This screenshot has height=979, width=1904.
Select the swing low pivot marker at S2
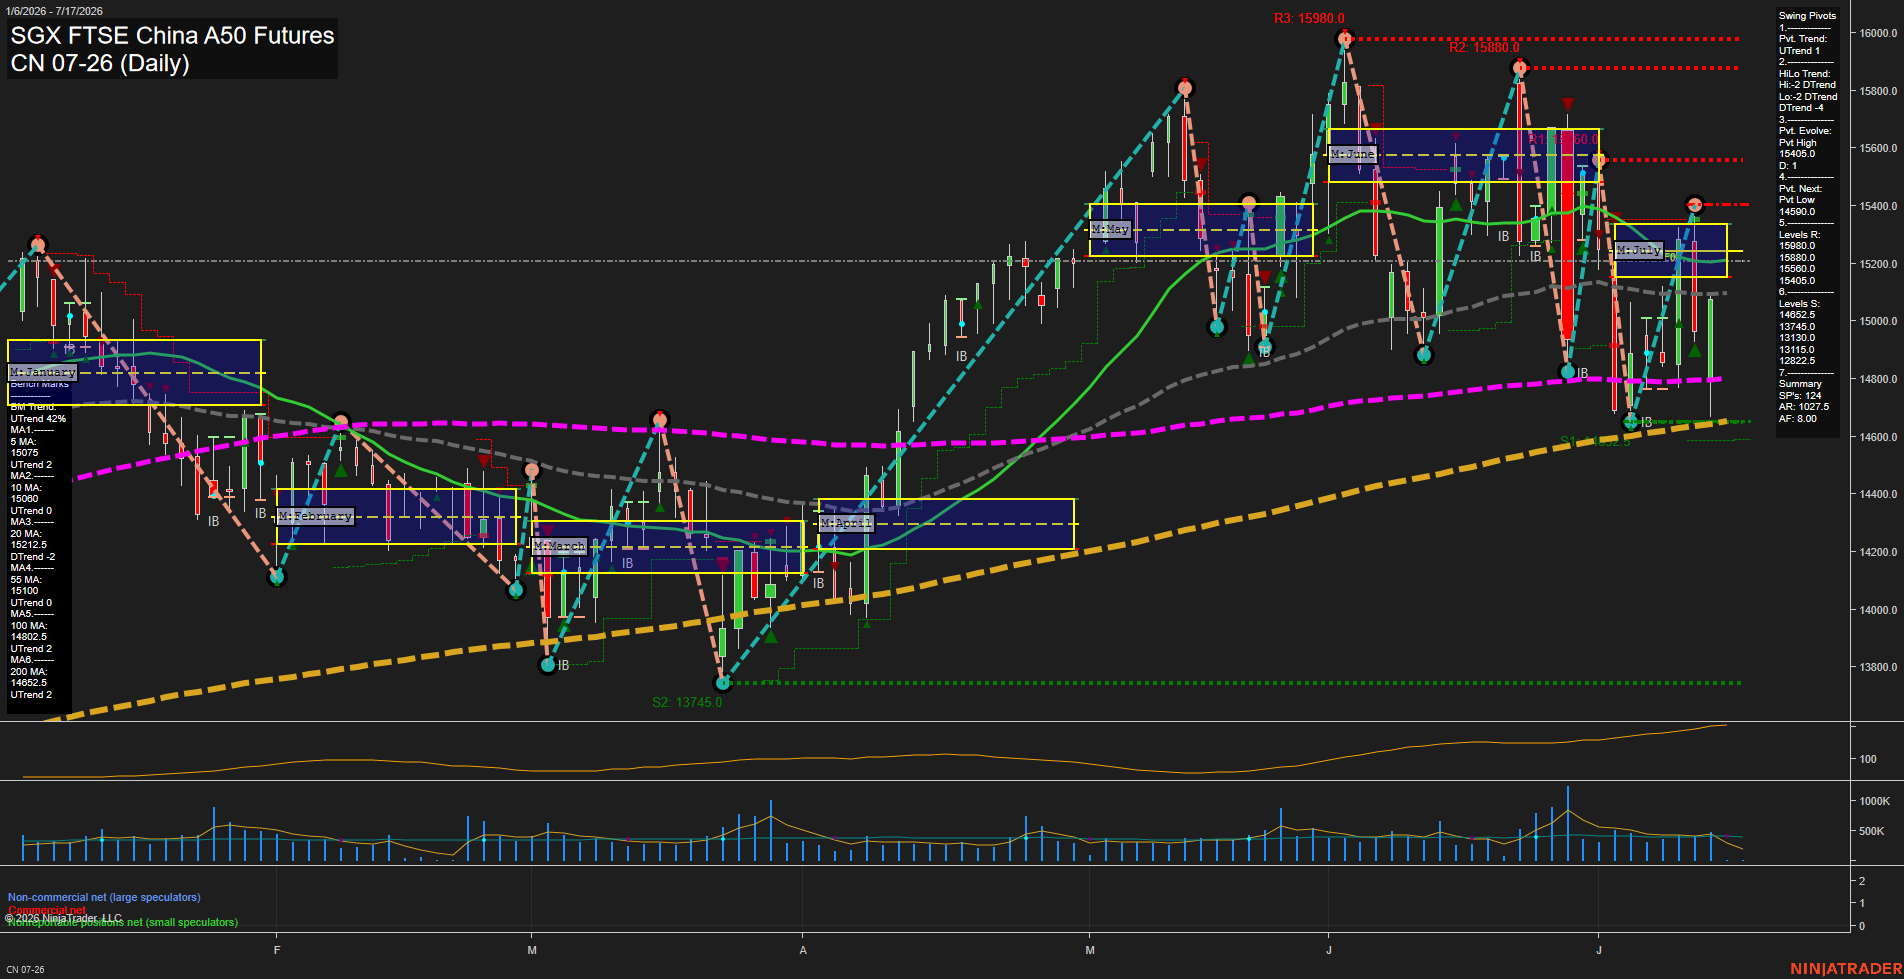click(723, 683)
